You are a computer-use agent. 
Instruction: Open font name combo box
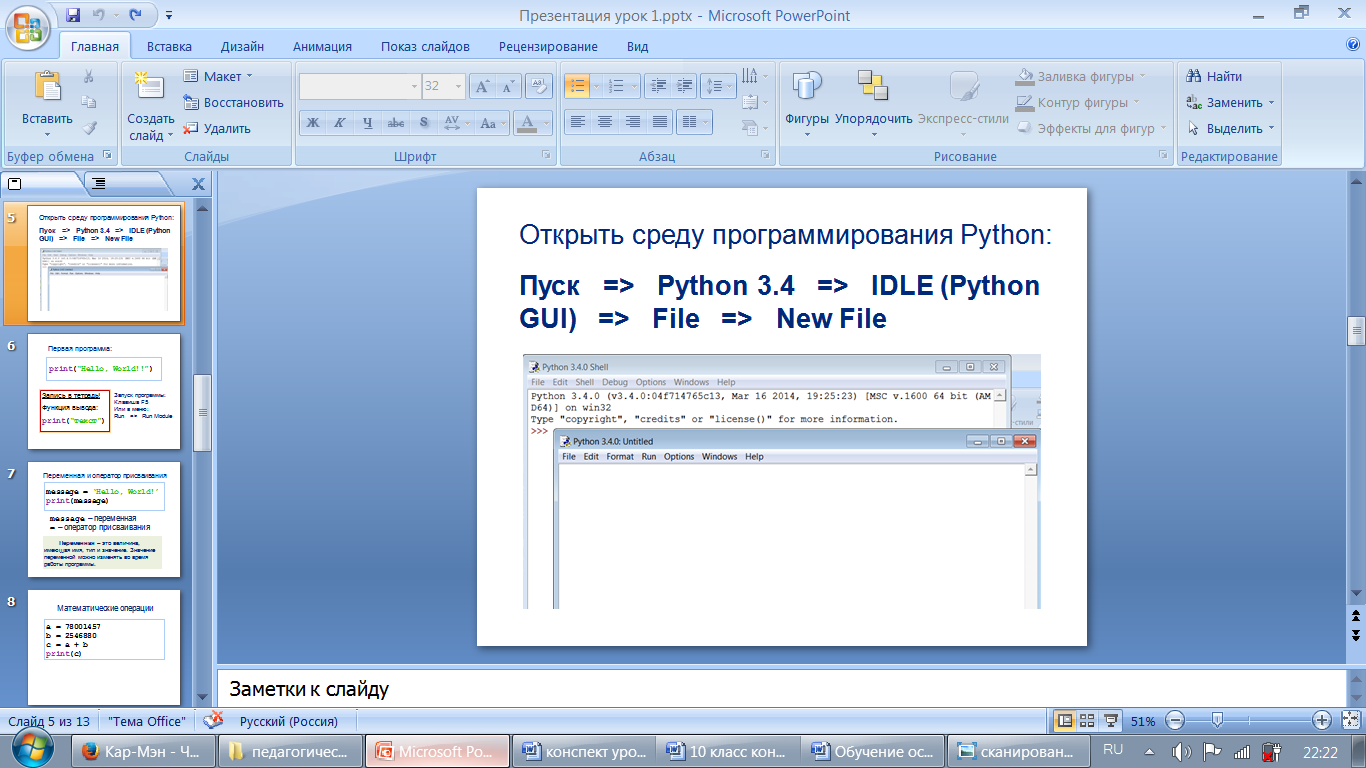(360, 86)
